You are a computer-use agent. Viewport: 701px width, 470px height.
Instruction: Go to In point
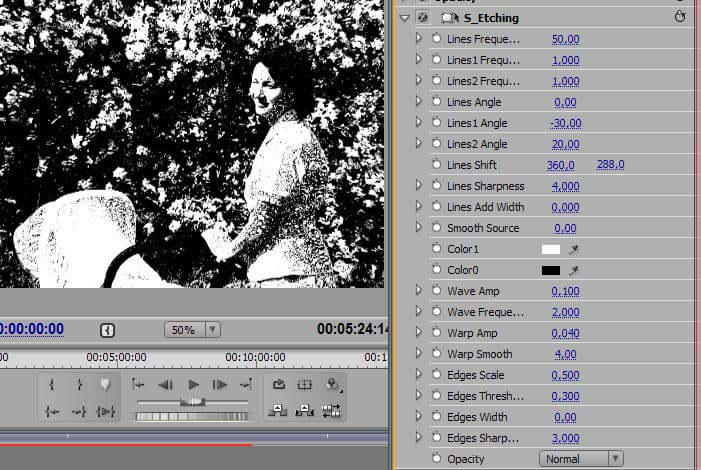[52, 411]
